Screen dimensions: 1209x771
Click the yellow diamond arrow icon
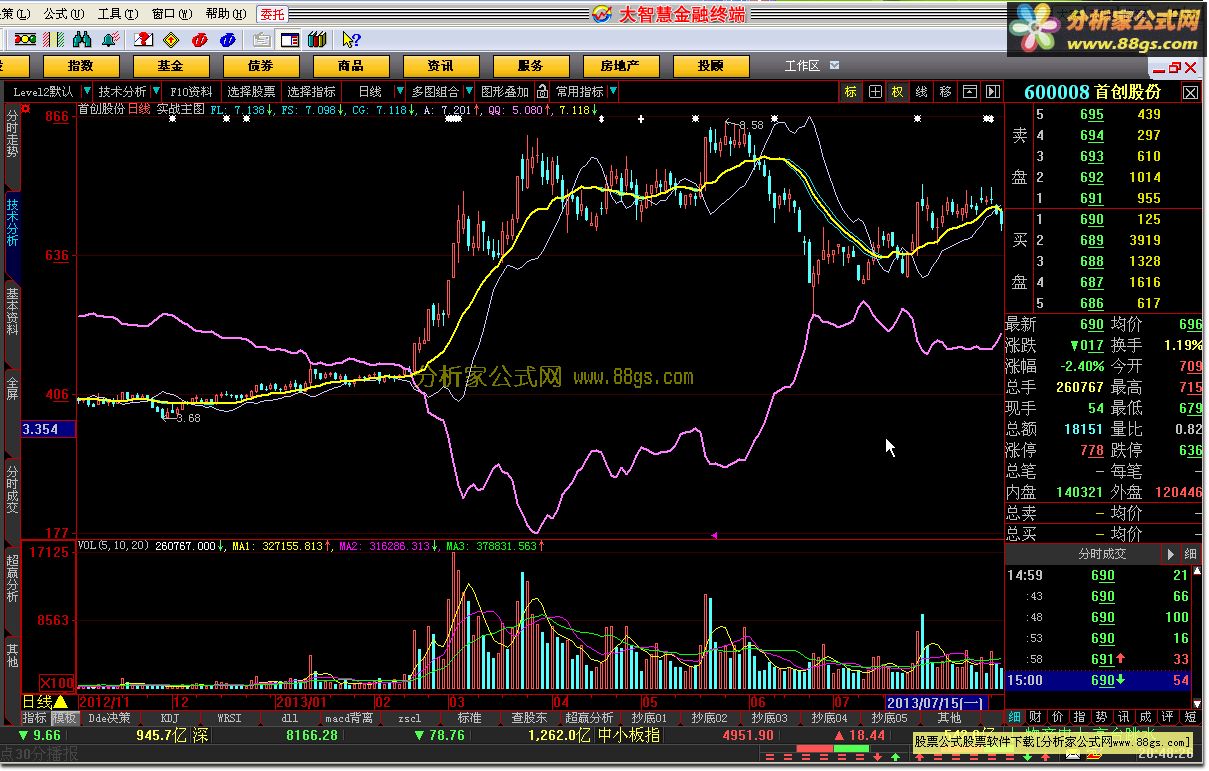tap(171, 40)
